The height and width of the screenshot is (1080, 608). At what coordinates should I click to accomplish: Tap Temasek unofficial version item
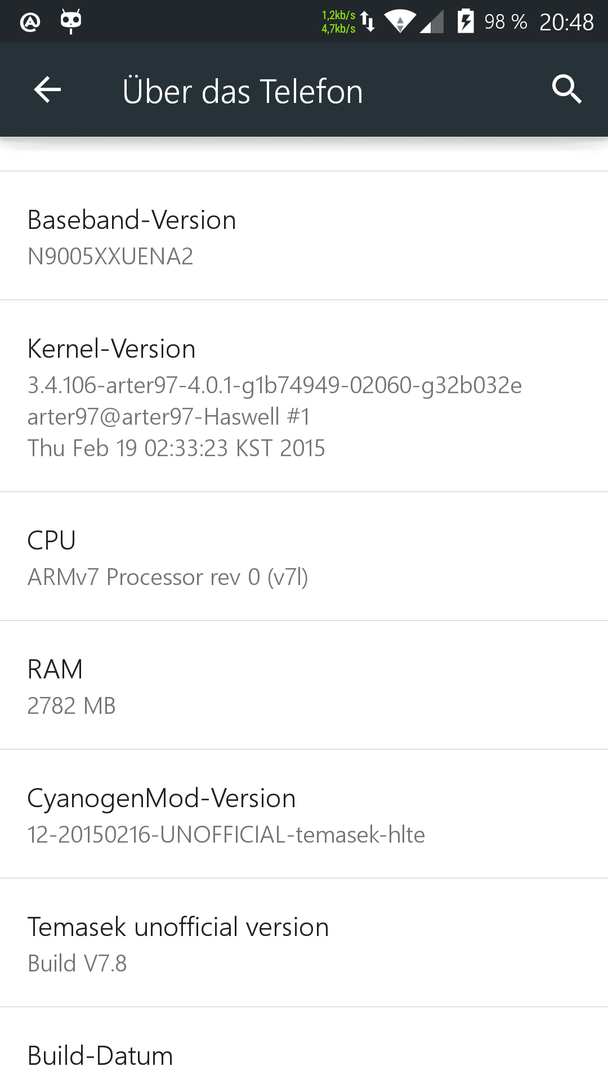pyautogui.click(x=304, y=943)
